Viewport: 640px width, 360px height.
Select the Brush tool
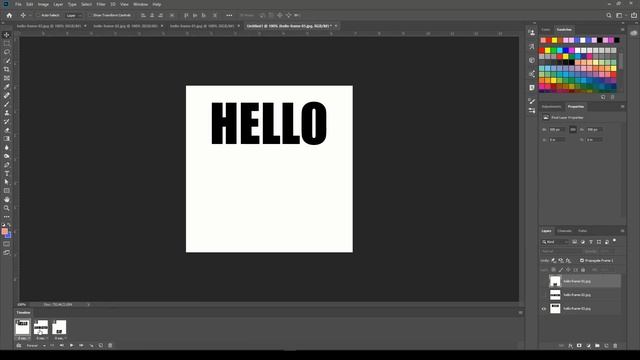[x=7, y=104]
